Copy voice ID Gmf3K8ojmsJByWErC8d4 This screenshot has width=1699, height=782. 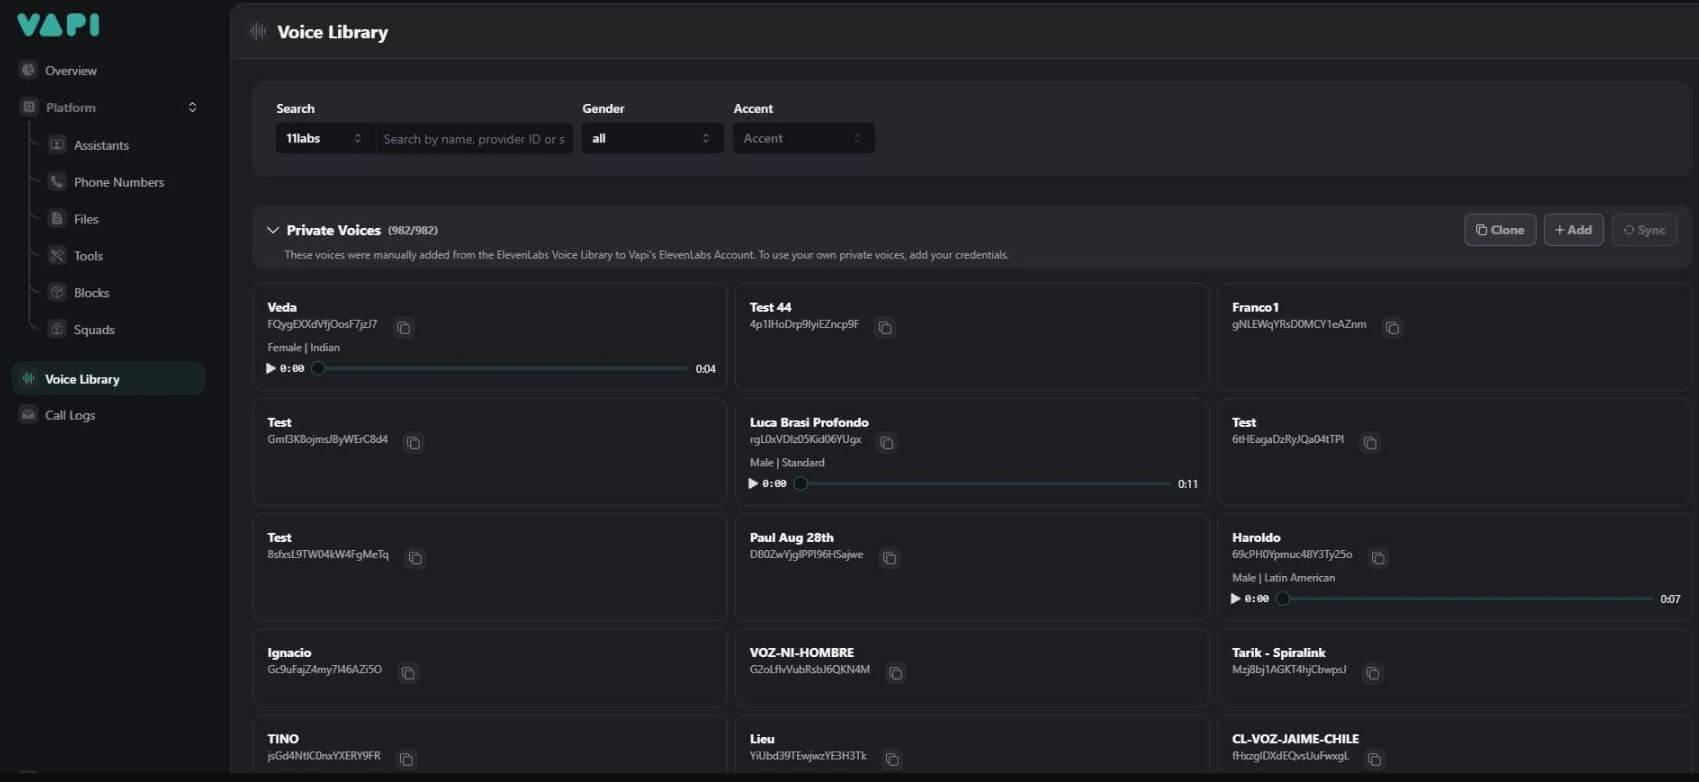tap(414, 443)
